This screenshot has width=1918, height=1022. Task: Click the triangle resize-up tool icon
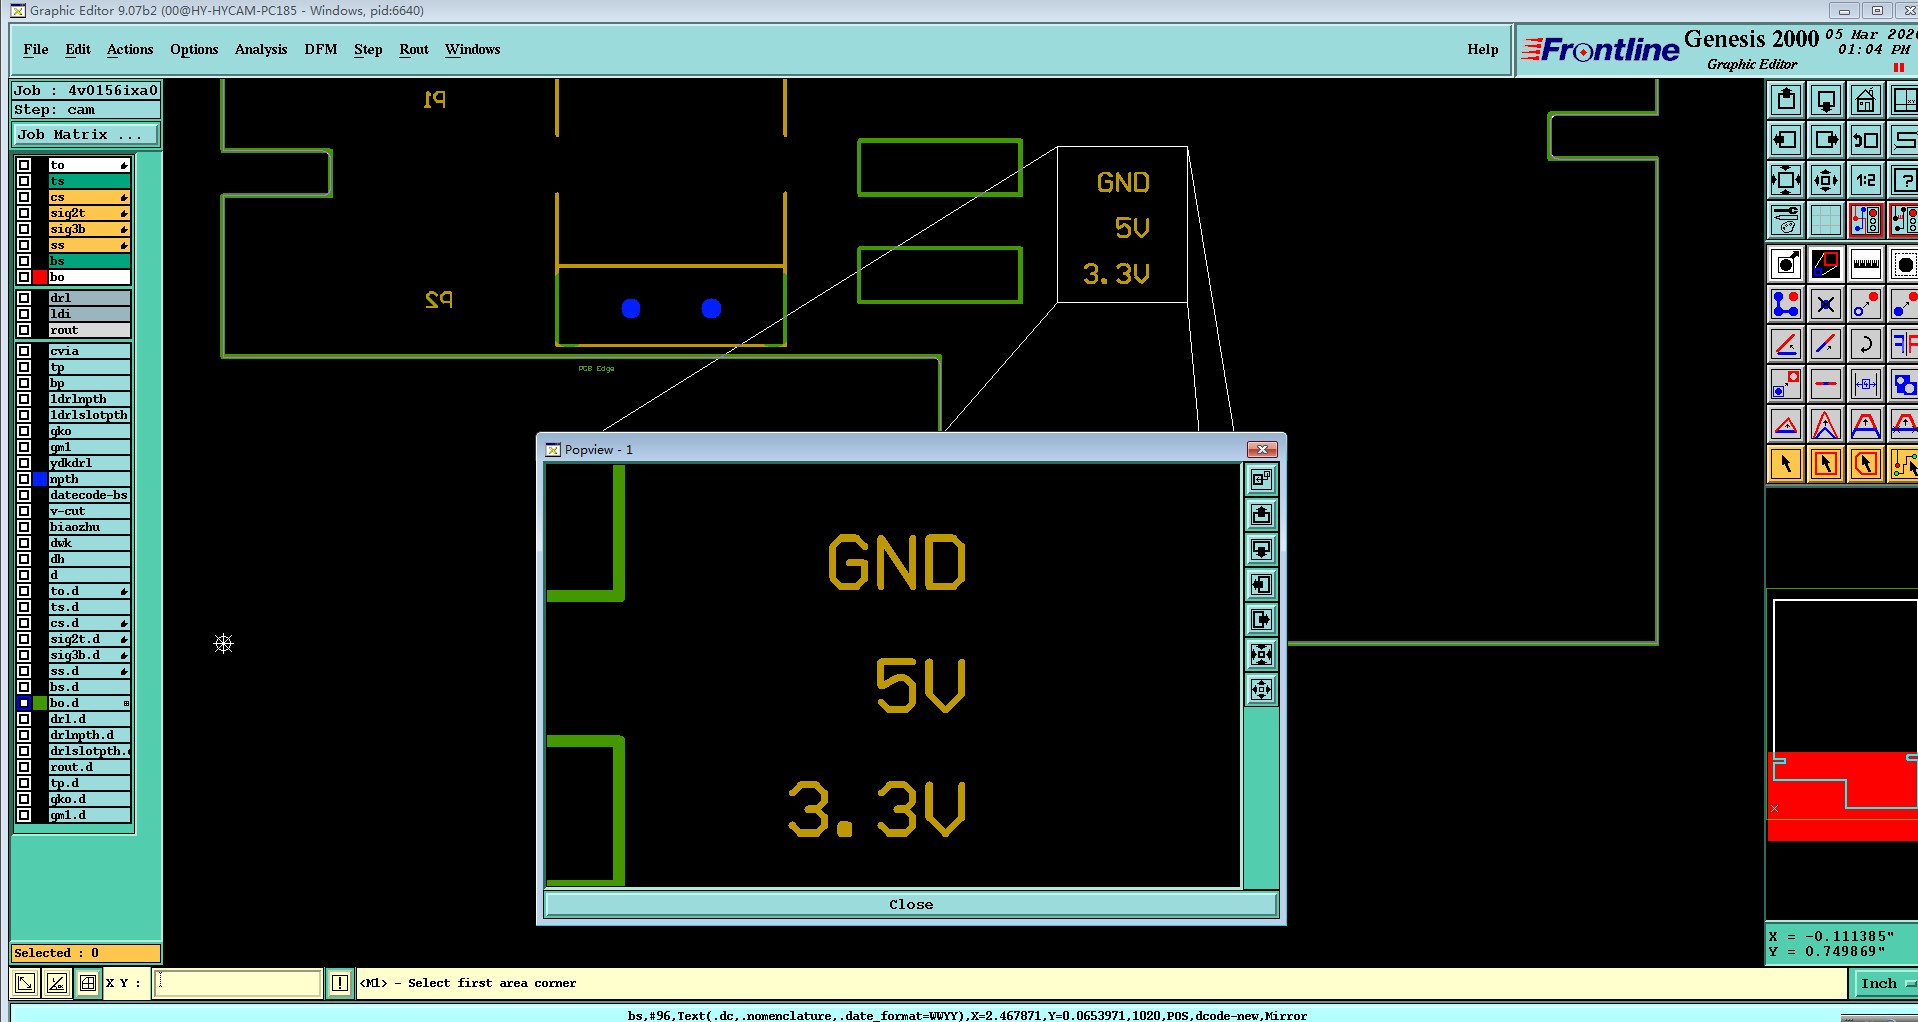click(1786, 424)
